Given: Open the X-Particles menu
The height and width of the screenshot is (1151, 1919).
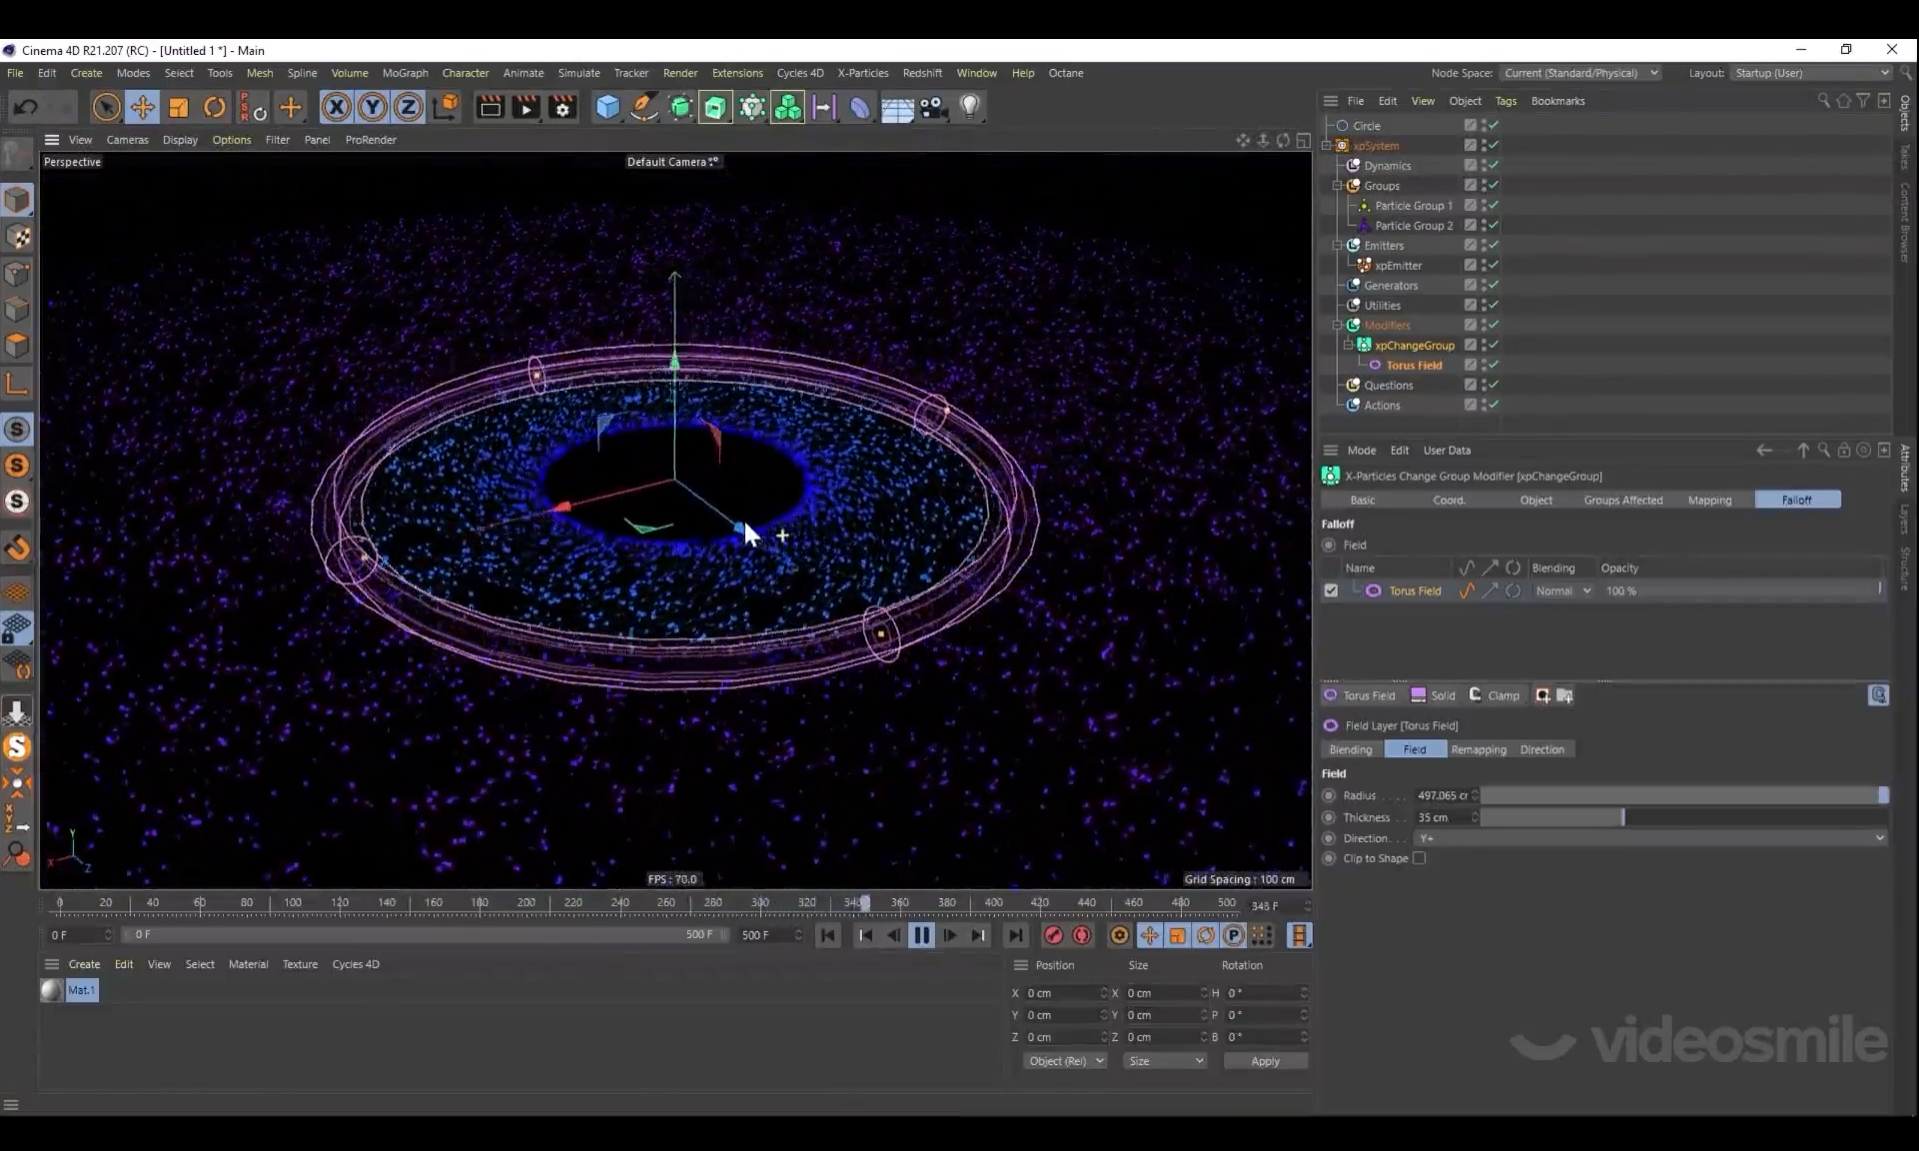Looking at the screenshot, I should click(862, 73).
